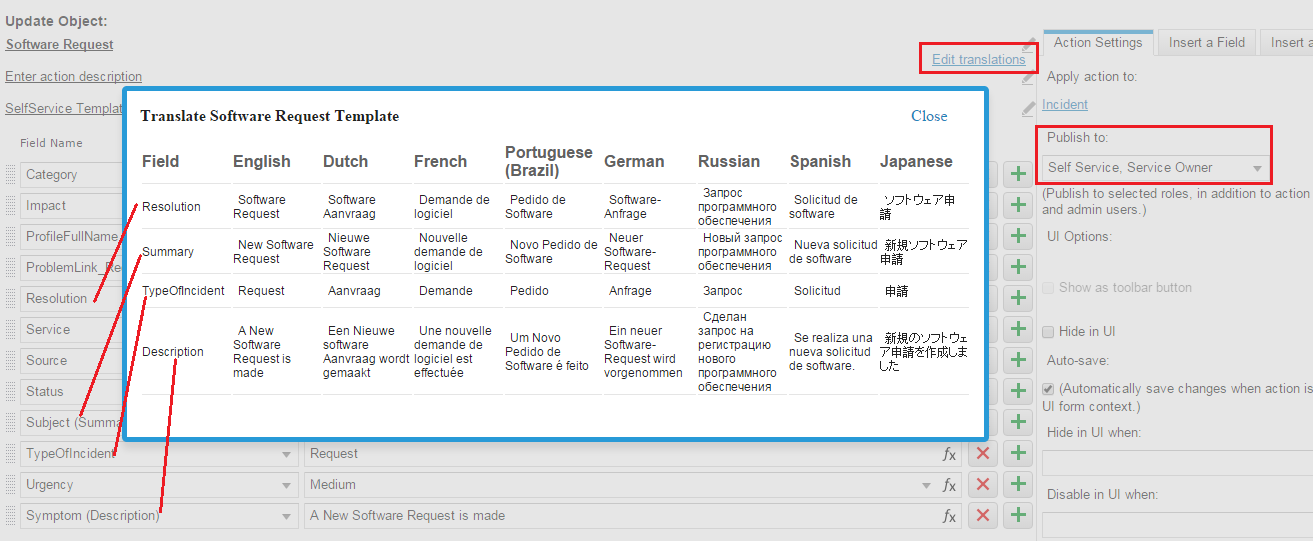Delete the Symptom (Description) row
This screenshot has width=1313, height=542.
[983, 516]
